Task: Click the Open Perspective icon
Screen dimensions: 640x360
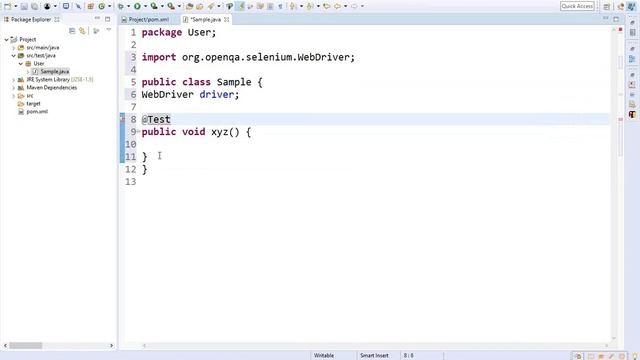Action: pos(607,7)
